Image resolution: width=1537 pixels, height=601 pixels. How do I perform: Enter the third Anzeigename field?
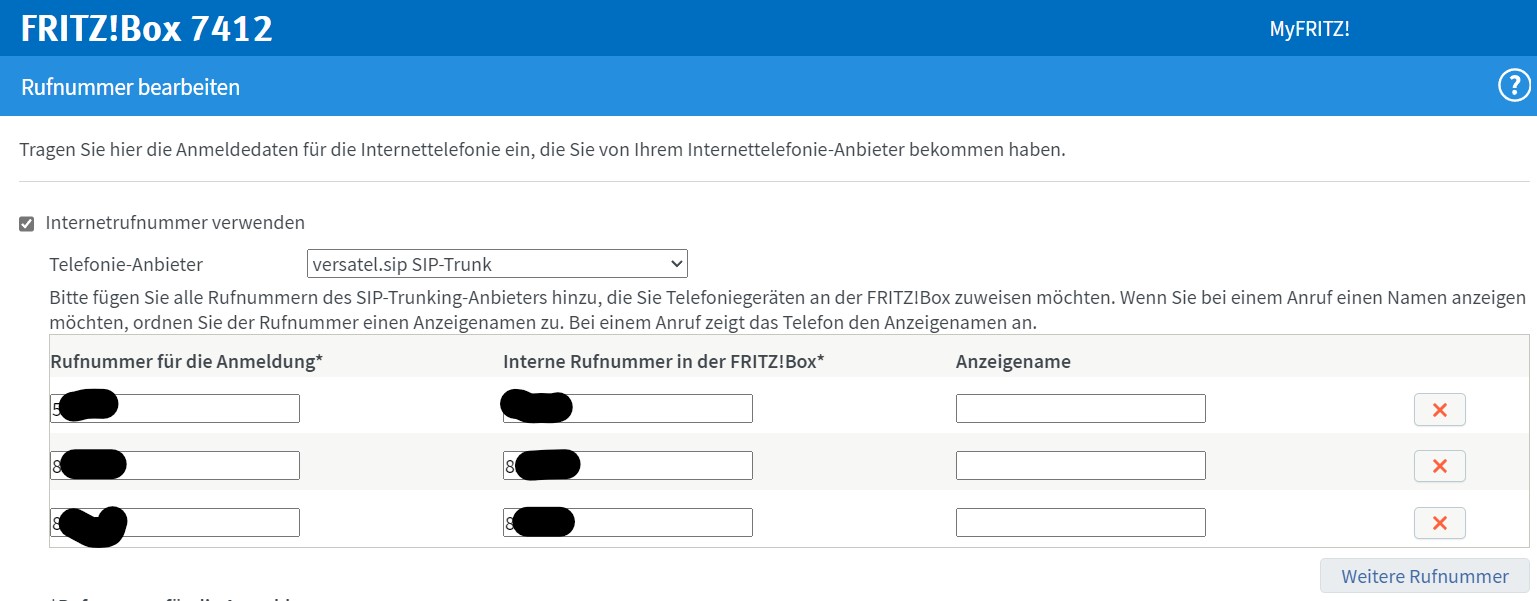click(1080, 521)
